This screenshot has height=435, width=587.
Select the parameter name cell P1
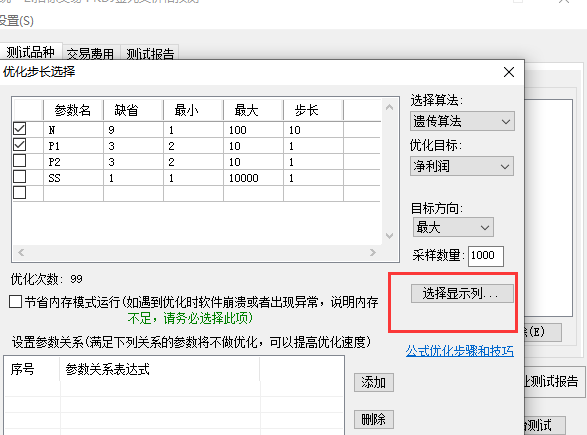[x=73, y=146]
